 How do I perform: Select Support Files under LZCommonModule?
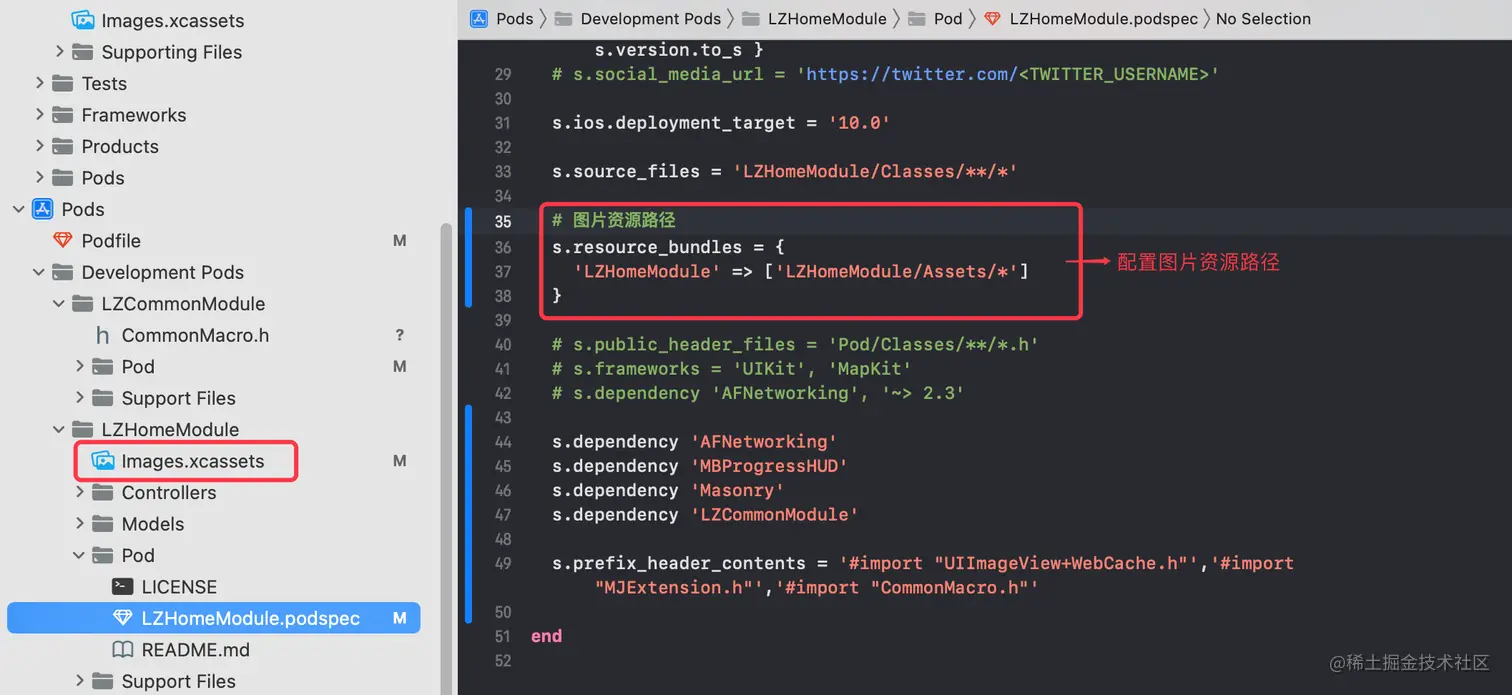(x=178, y=398)
